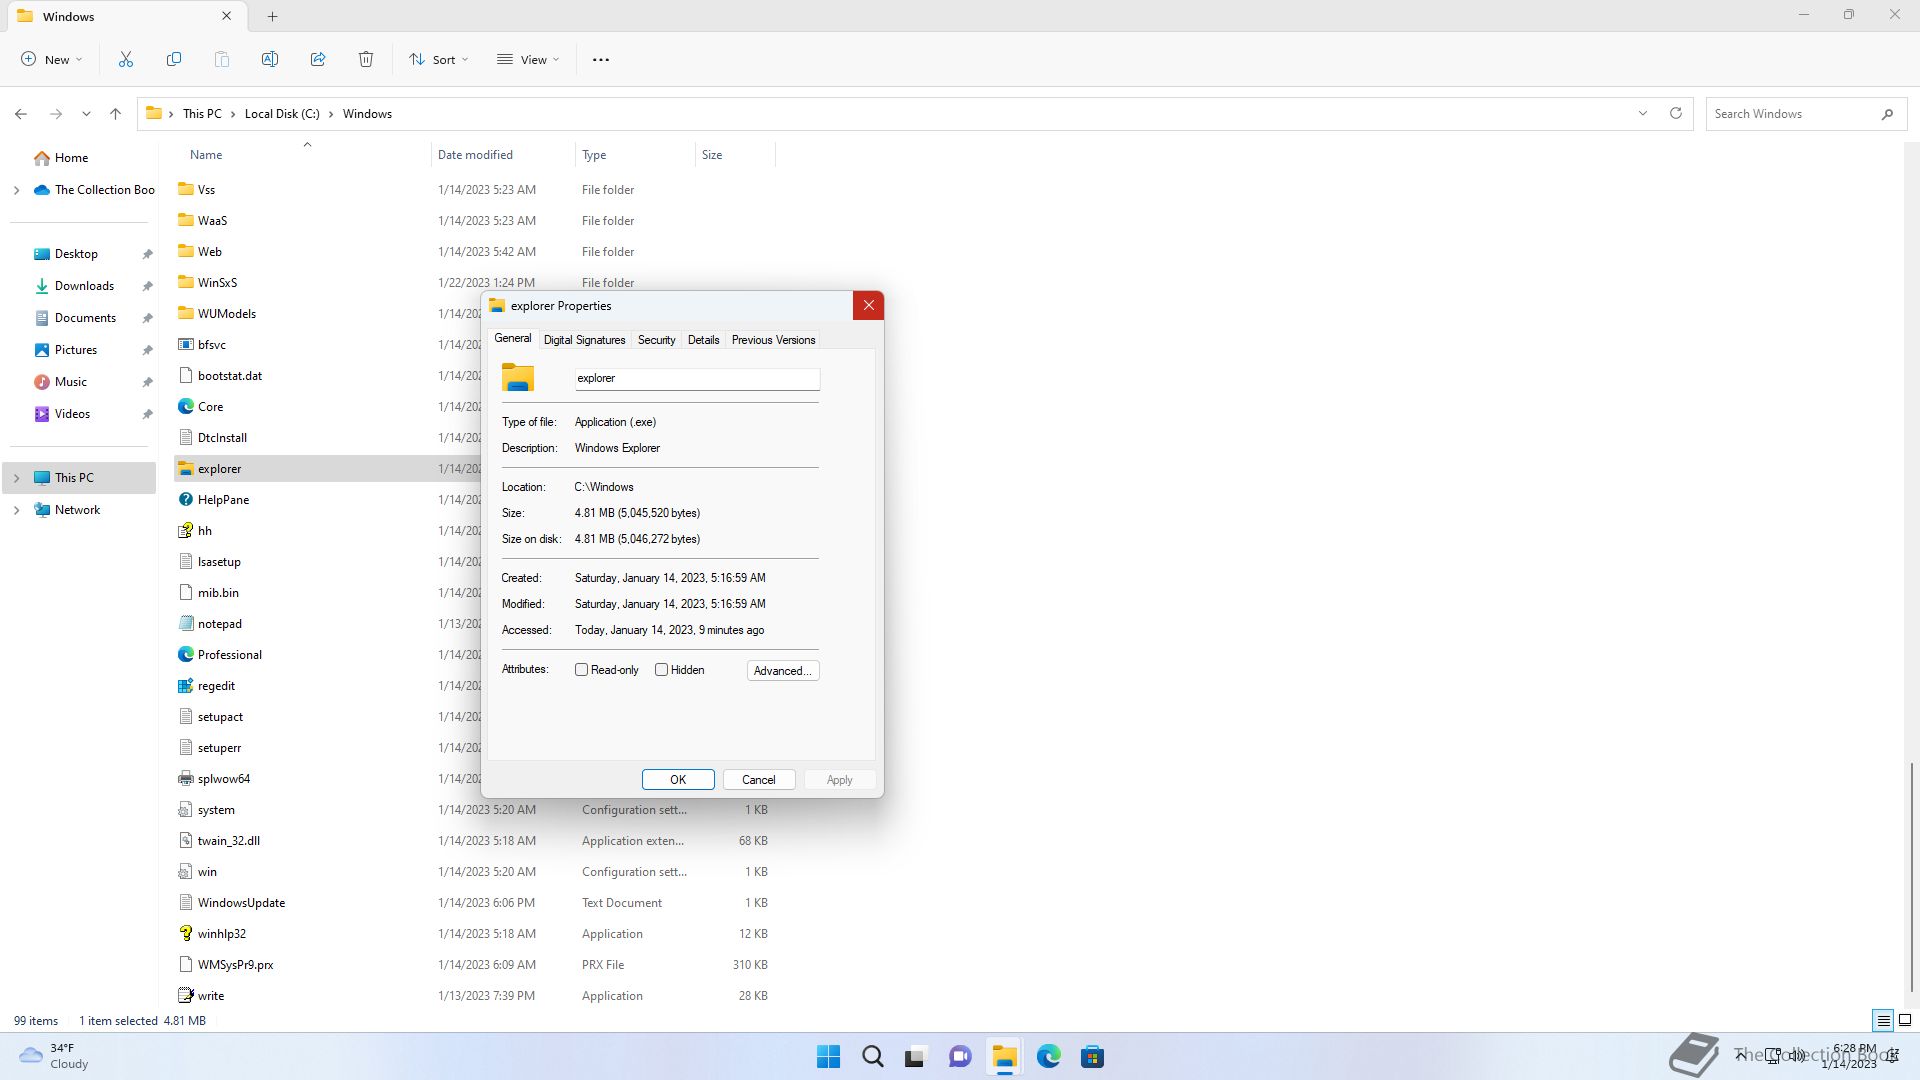
Task: Open the weather widget showing 34°F Cloudy
Action: tap(55, 1056)
